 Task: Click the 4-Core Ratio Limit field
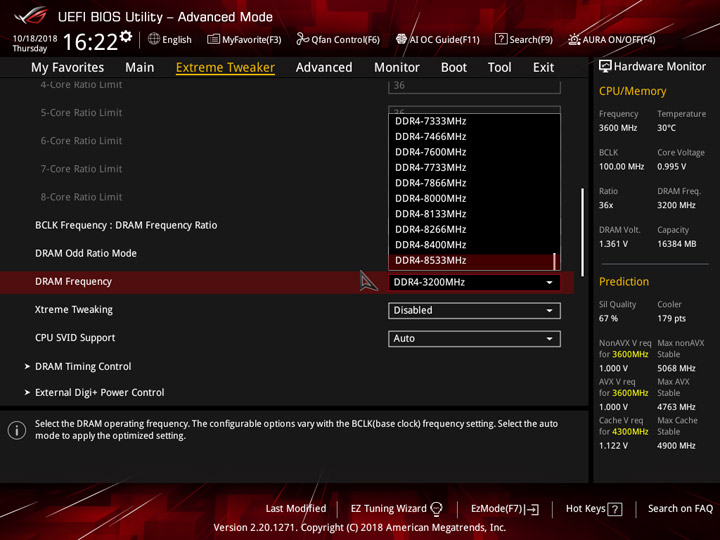tap(474, 86)
